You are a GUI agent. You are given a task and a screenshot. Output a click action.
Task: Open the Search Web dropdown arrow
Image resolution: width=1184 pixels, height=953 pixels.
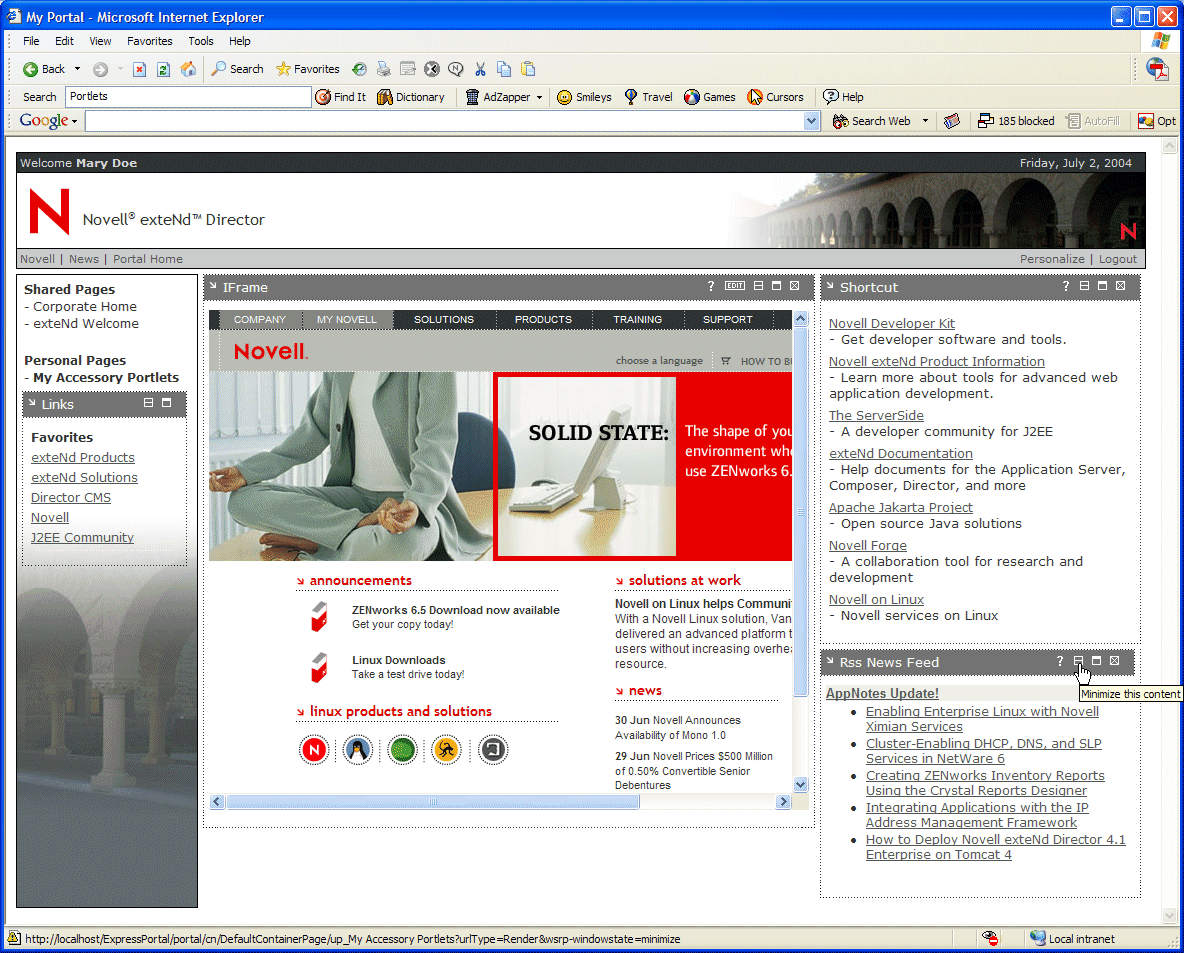[x=925, y=121]
